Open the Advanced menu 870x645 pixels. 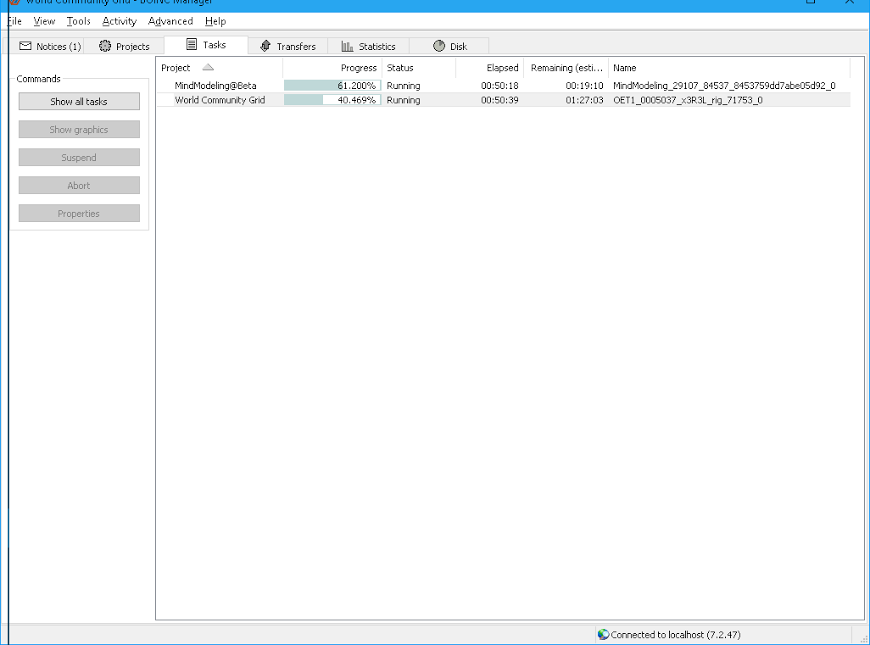tap(170, 21)
